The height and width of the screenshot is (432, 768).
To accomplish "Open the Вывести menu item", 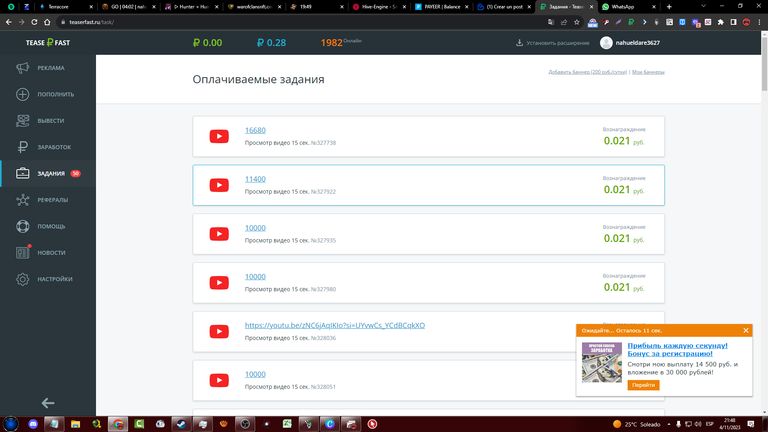I will (48, 120).
